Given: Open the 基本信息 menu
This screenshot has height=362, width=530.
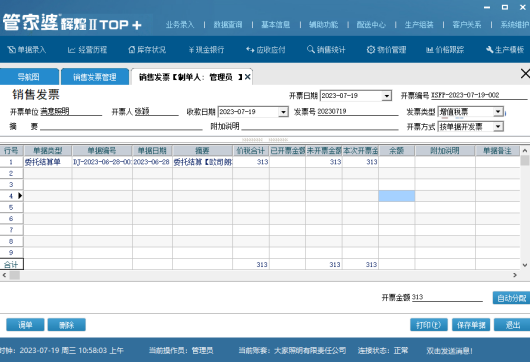Looking at the screenshot, I should (275, 25).
